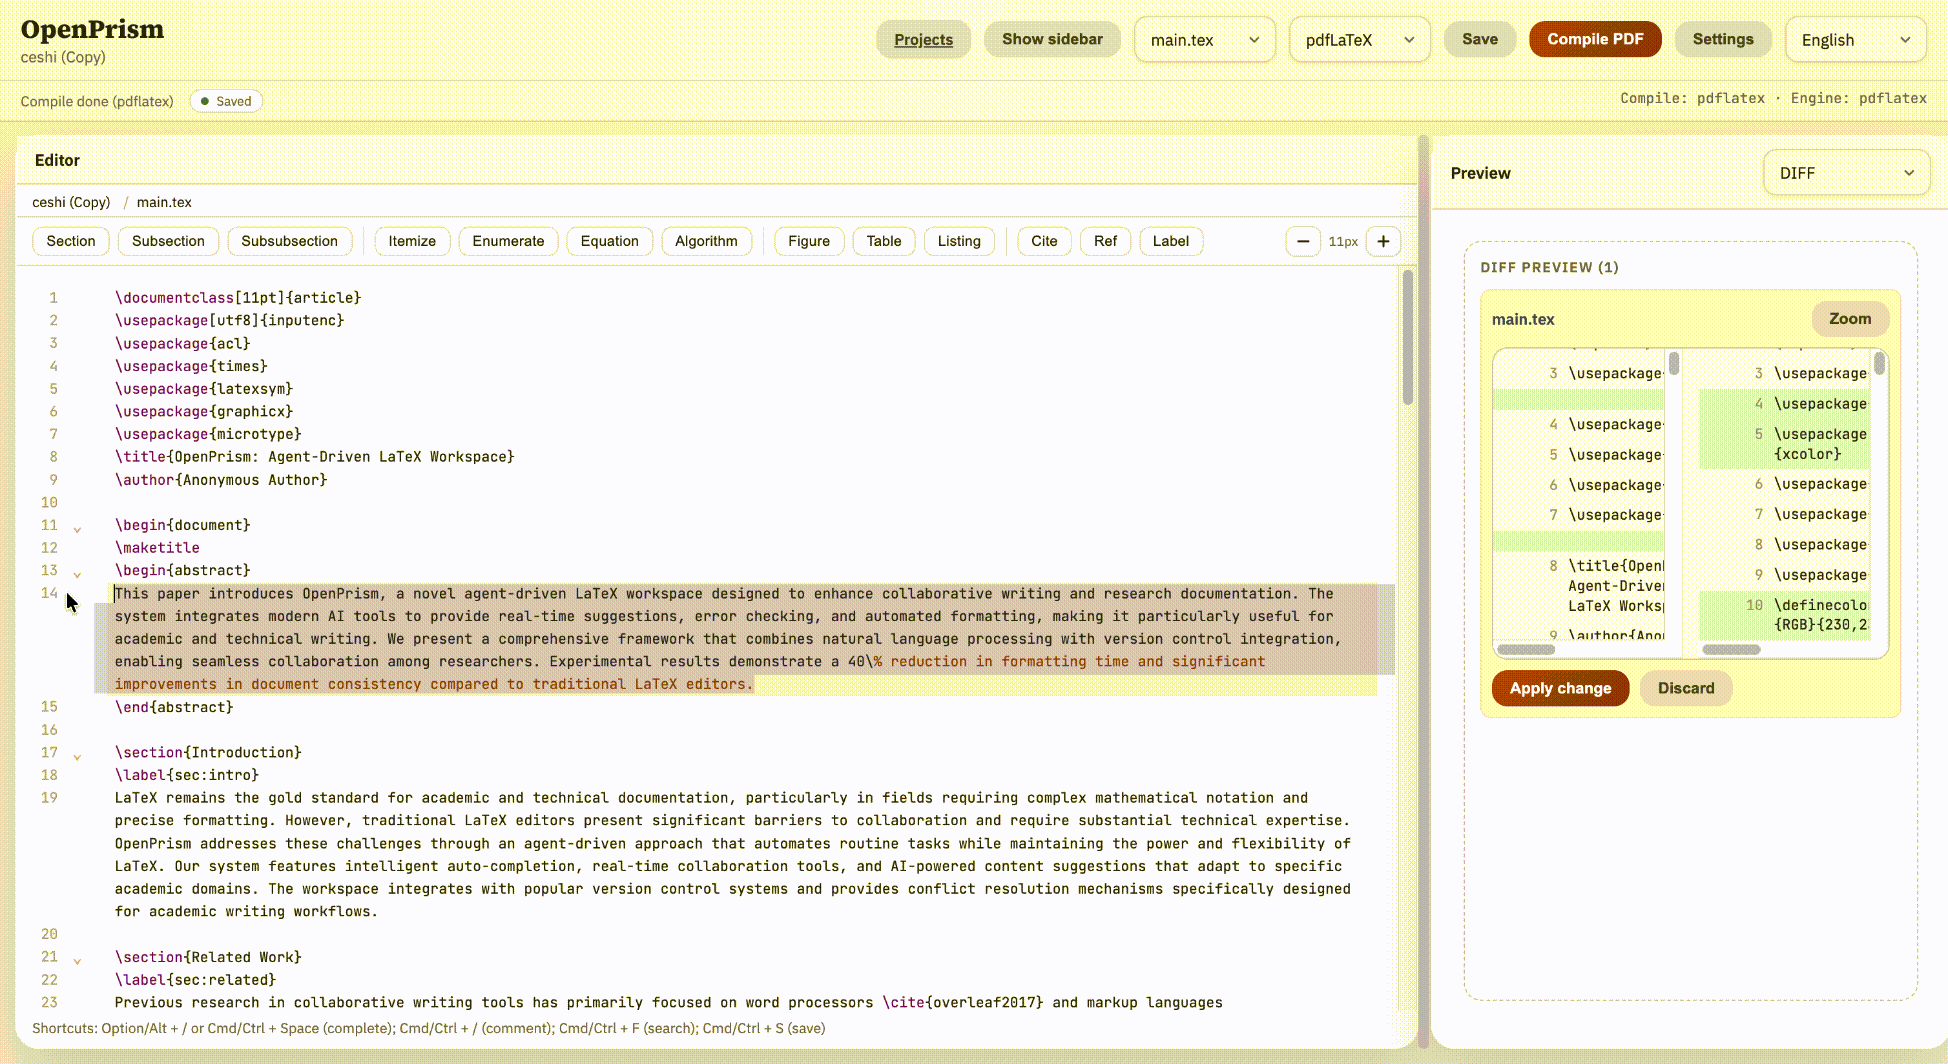Insert a Table environment
Viewport: 1948px width, 1064px height.
click(884, 241)
